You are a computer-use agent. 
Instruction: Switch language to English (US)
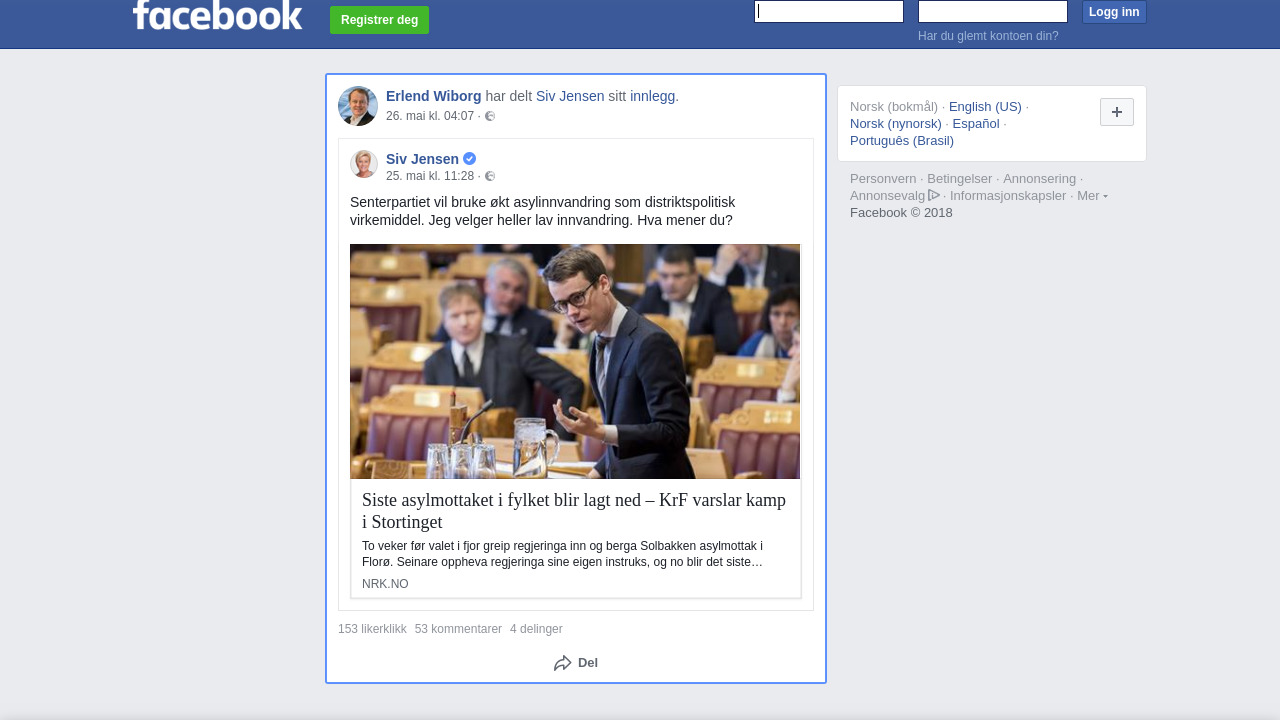click(985, 107)
